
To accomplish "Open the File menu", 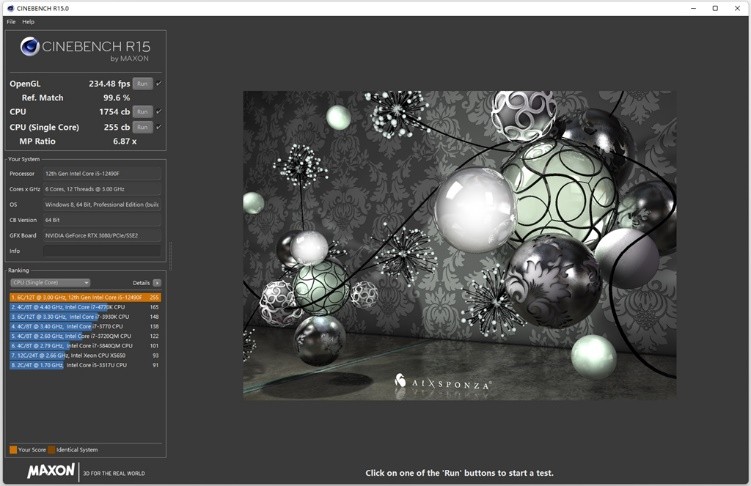I will click(11, 21).
